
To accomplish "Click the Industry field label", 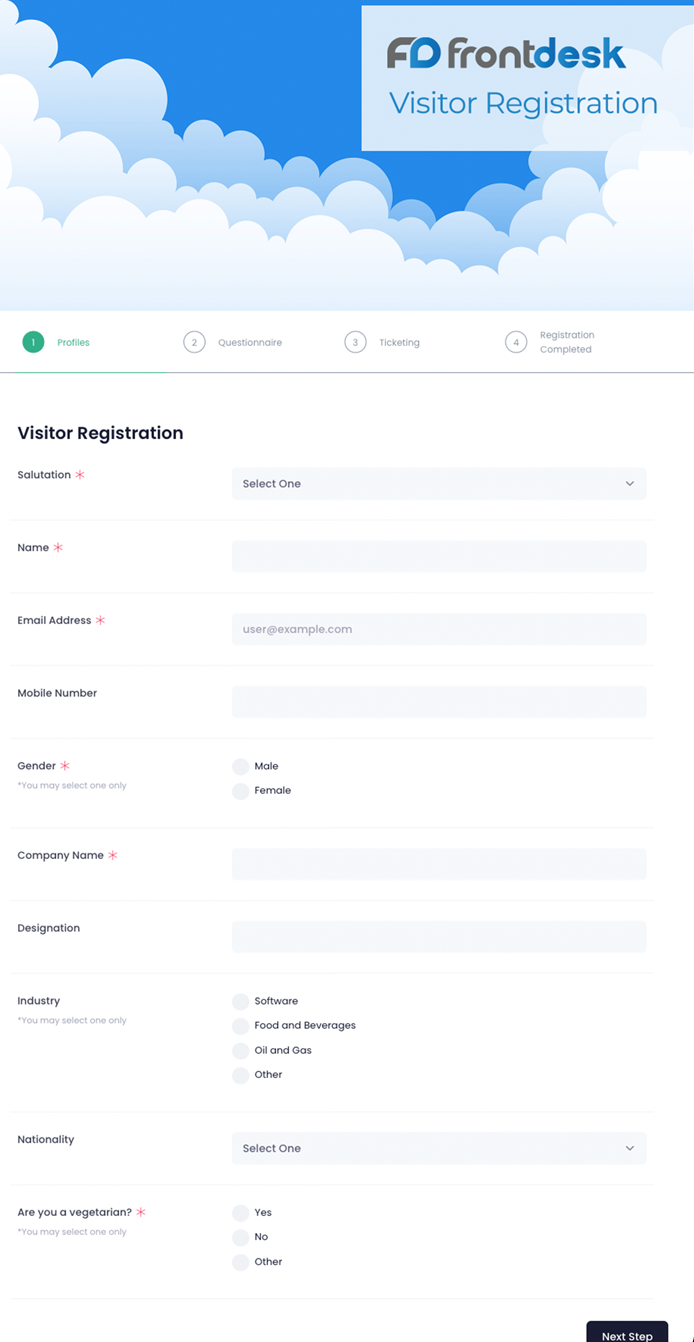I will 39,1001.
